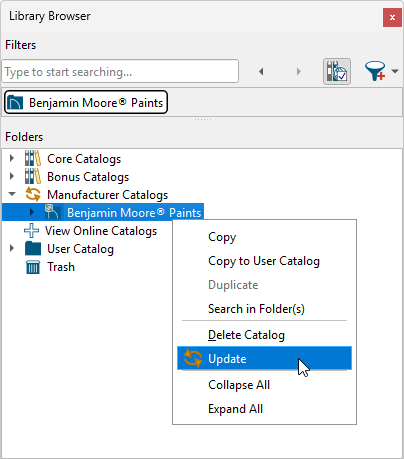404x459 pixels.
Task: Click the icon in the Benjamin Moore filter chip
Action: tap(15, 103)
